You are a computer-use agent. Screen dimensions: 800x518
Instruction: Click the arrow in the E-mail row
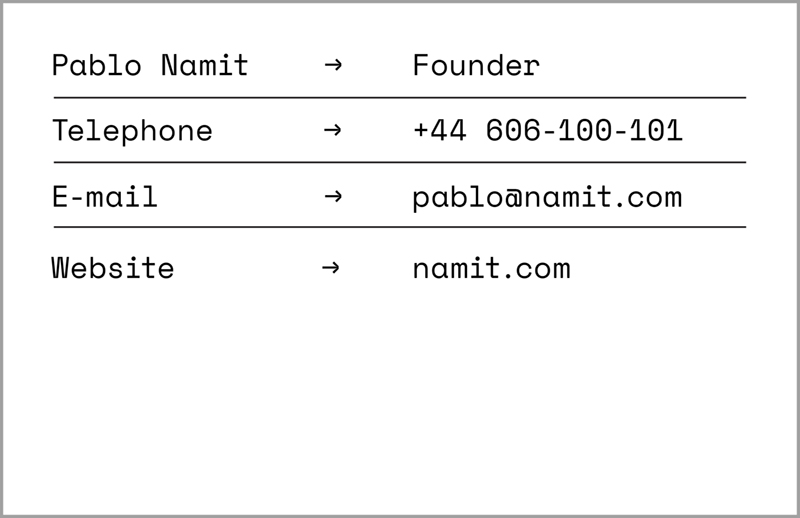tap(333, 196)
